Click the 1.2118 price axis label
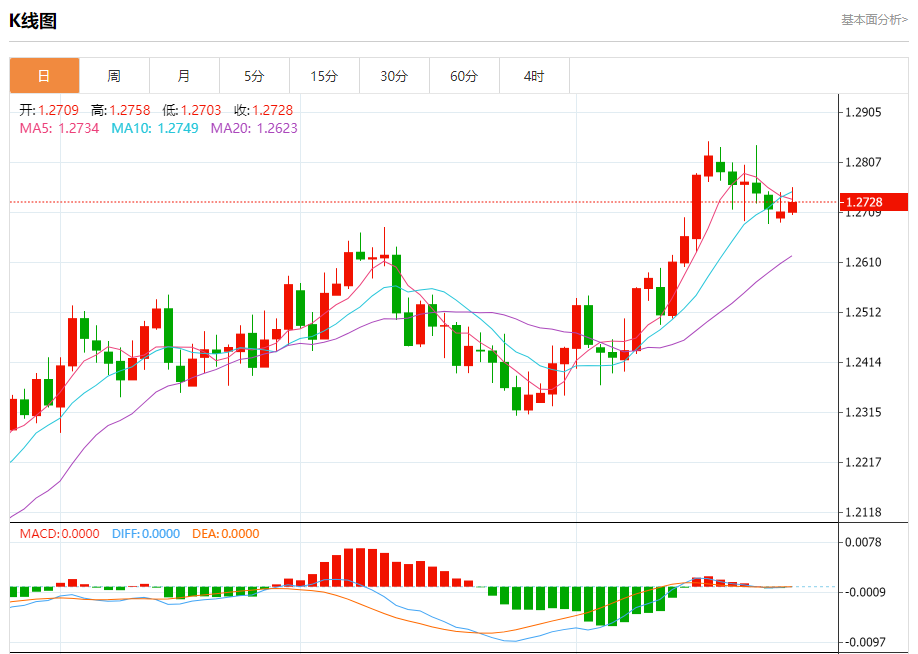Screen dimensions: 918x654 coord(863,512)
